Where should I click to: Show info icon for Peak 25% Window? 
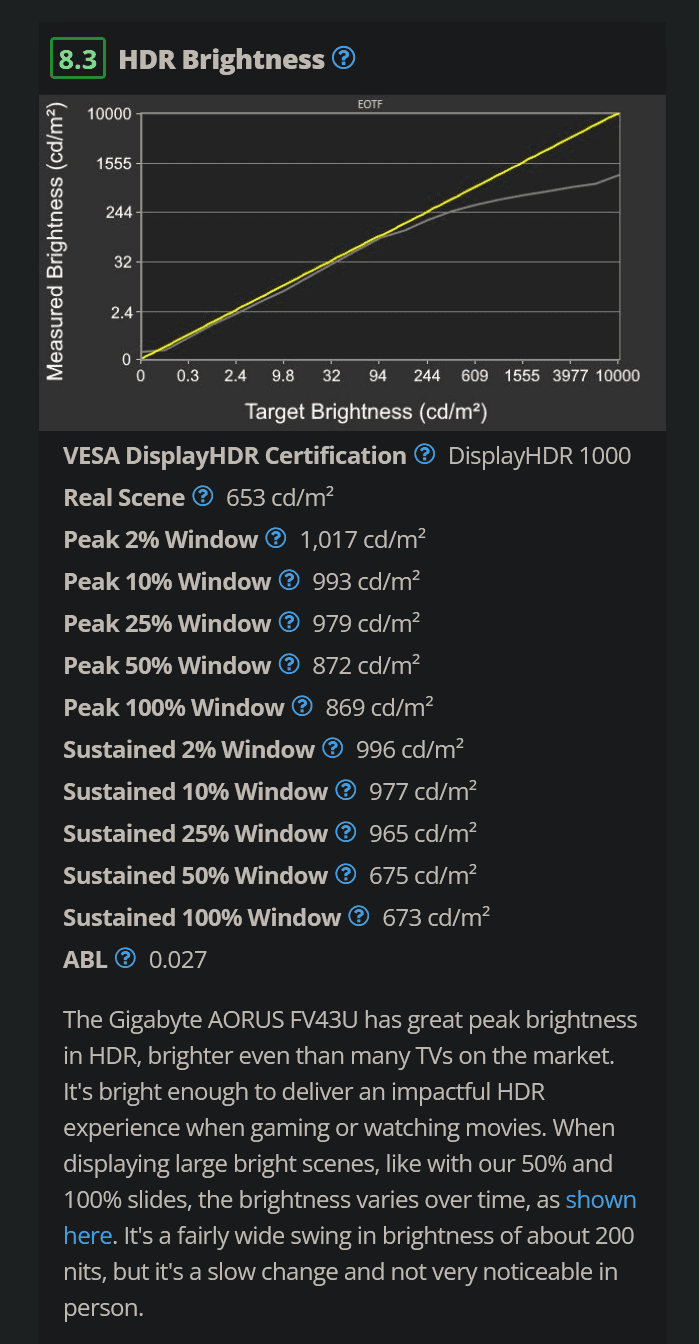(289, 623)
